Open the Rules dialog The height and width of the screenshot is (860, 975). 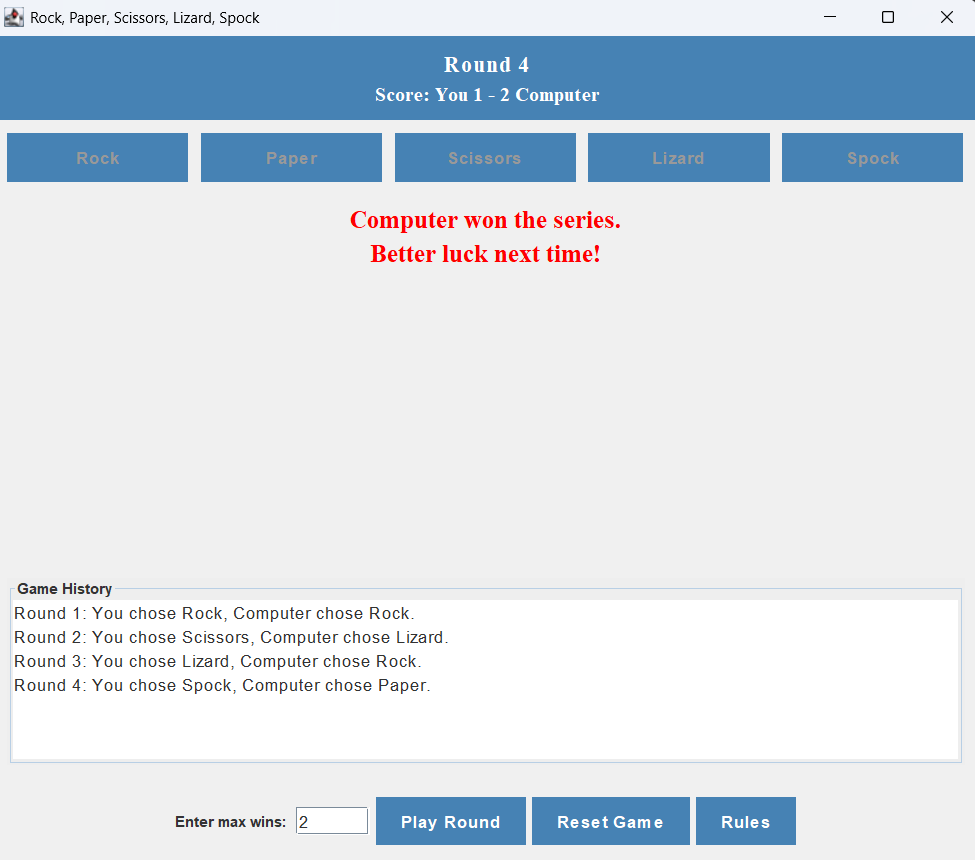click(746, 821)
